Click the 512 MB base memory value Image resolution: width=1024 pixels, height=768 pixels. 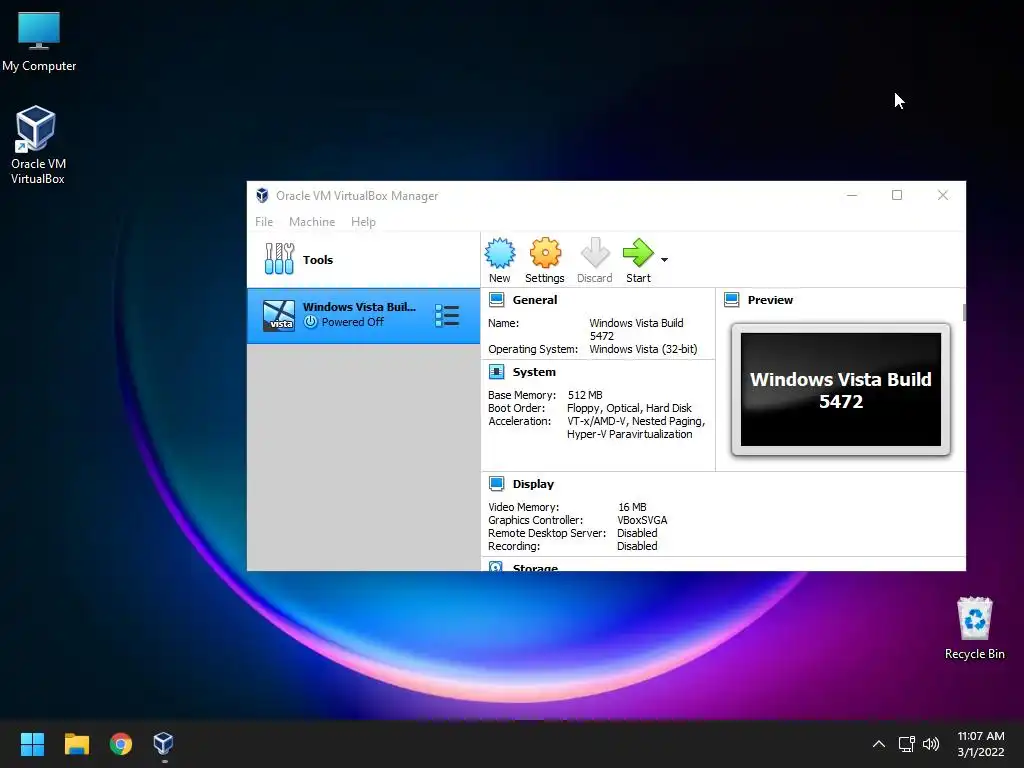tap(585, 395)
